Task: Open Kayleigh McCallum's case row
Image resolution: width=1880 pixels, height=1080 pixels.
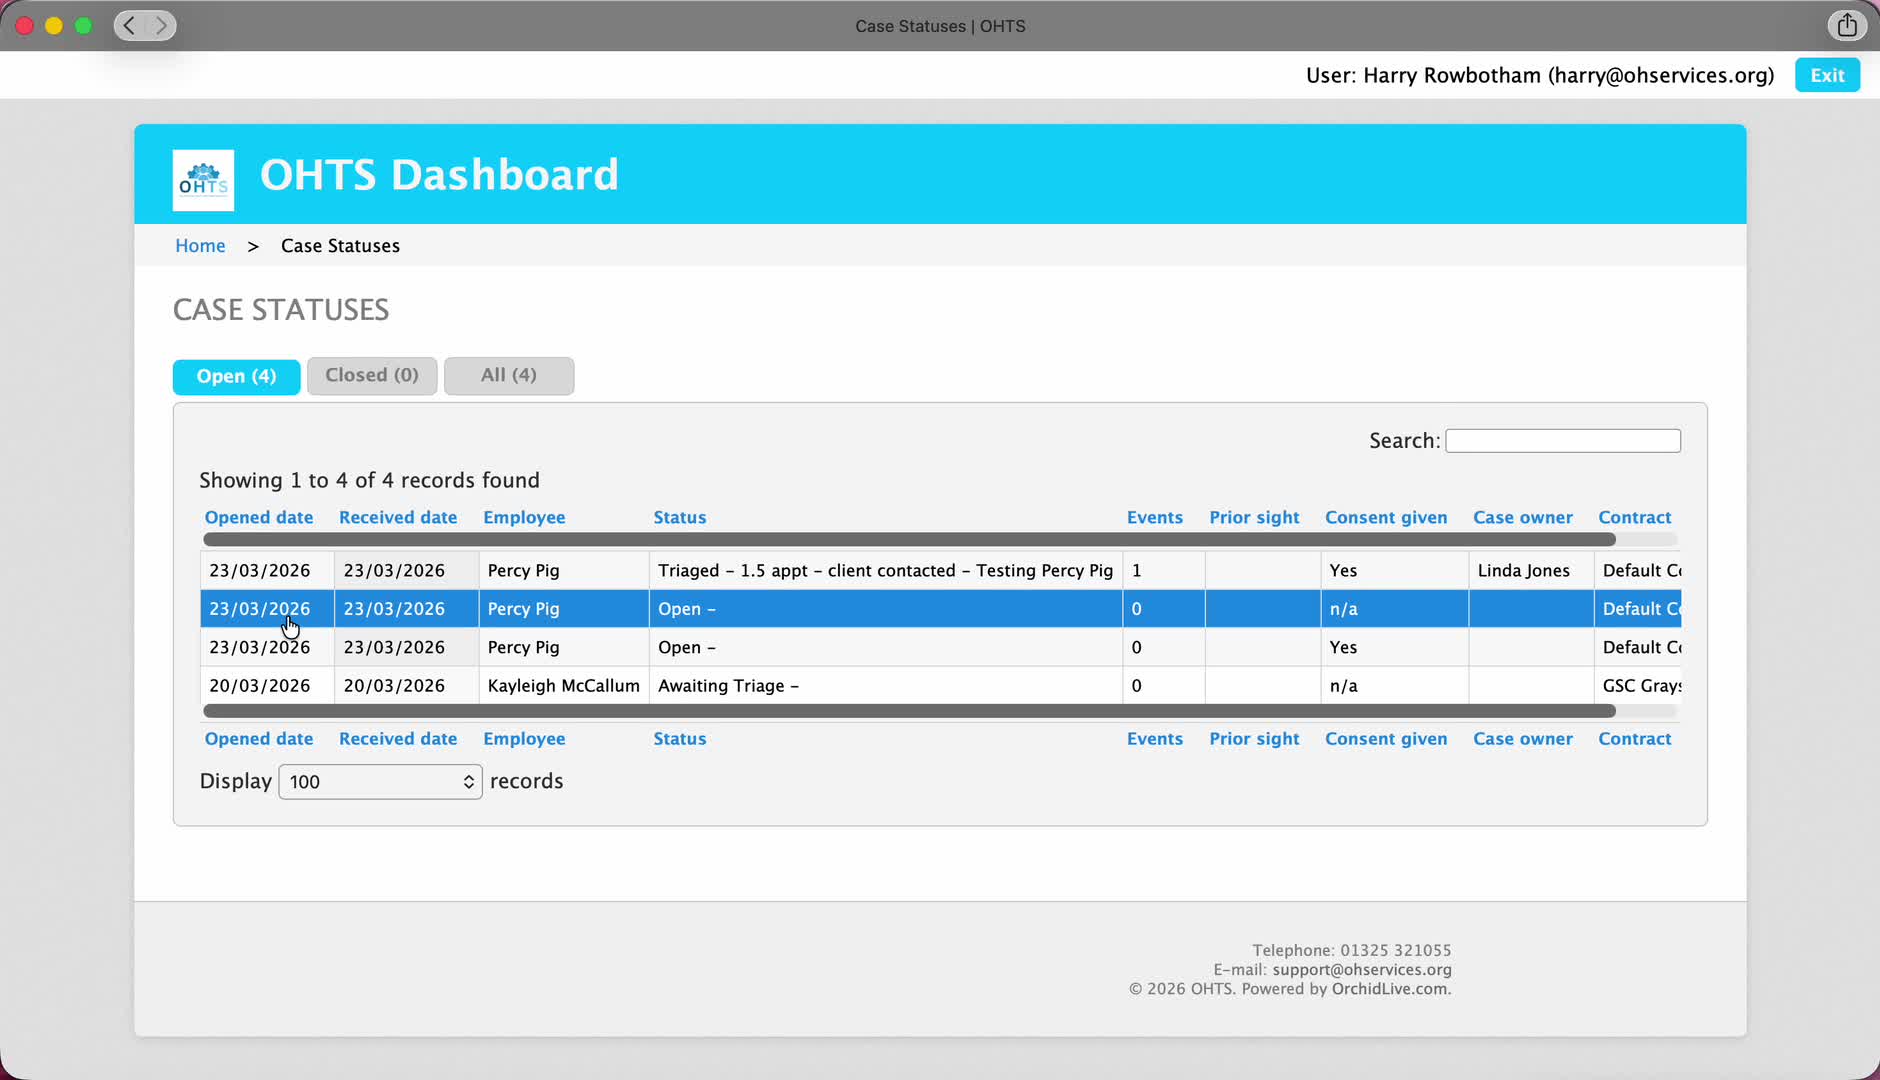Action: click(563, 686)
